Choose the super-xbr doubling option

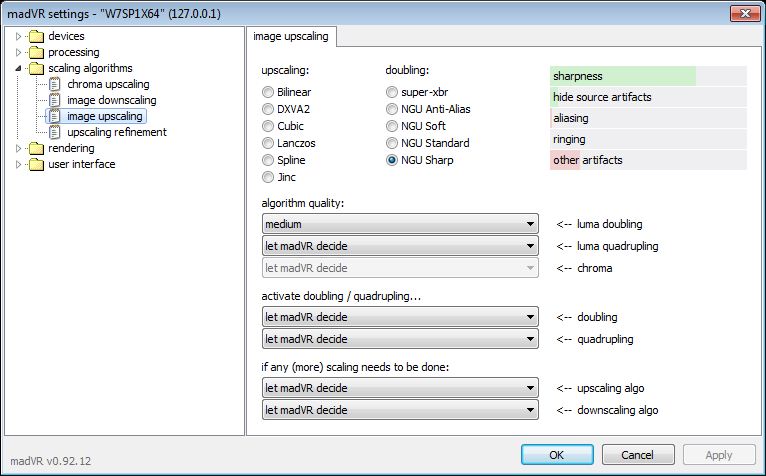tap(393, 92)
